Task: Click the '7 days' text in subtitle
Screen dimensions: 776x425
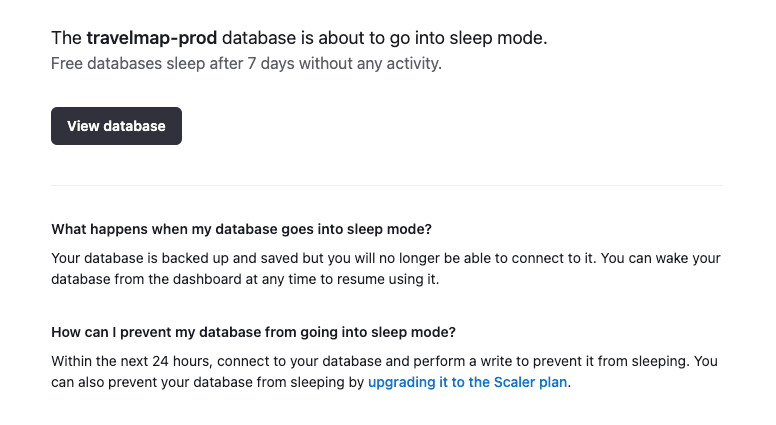Action: pos(271,64)
